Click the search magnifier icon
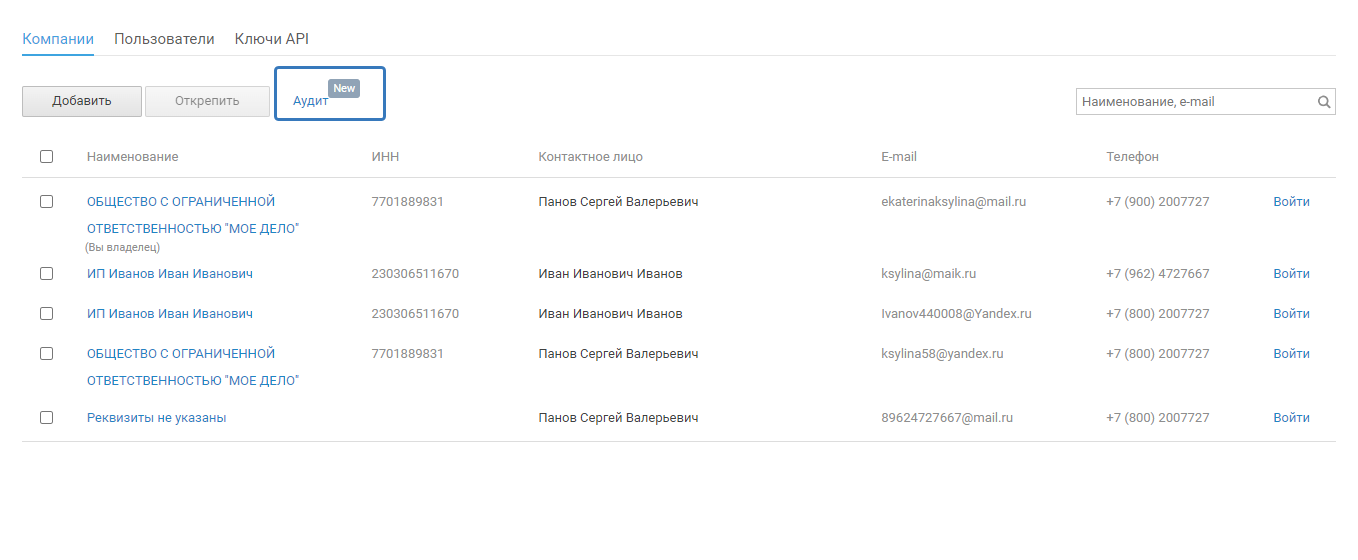 point(1323,102)
